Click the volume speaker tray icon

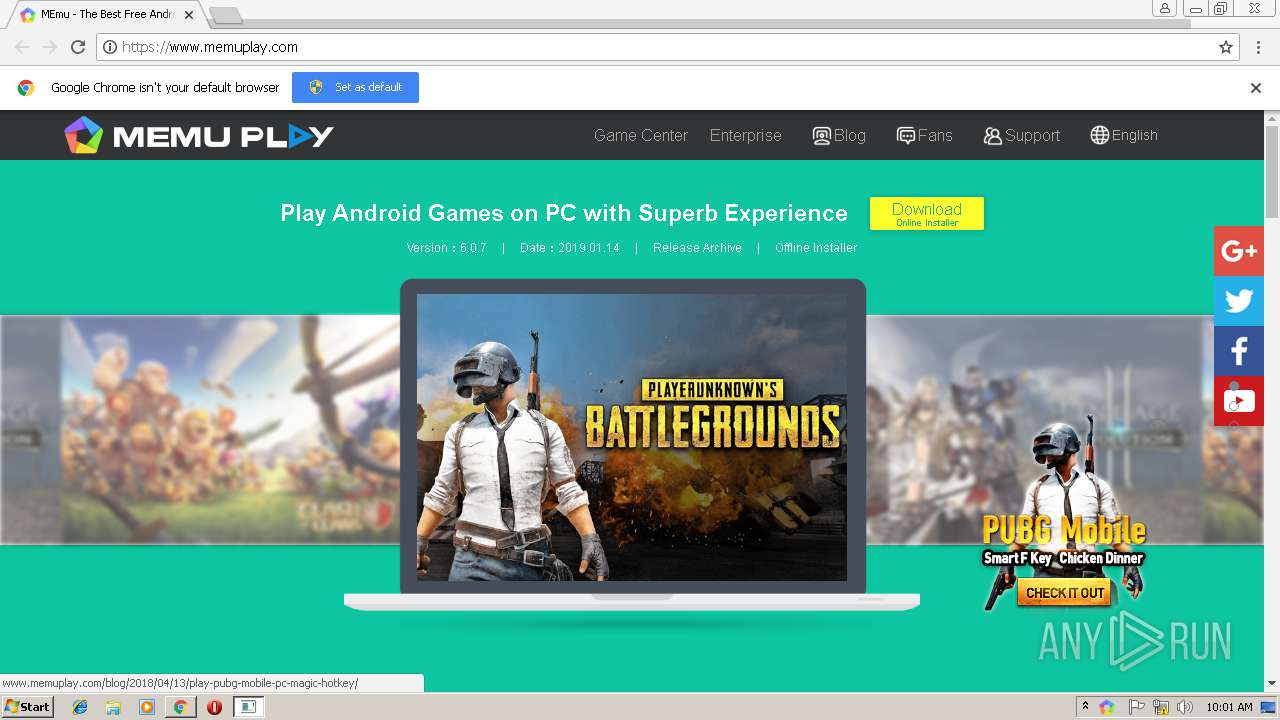point(1185,707)
